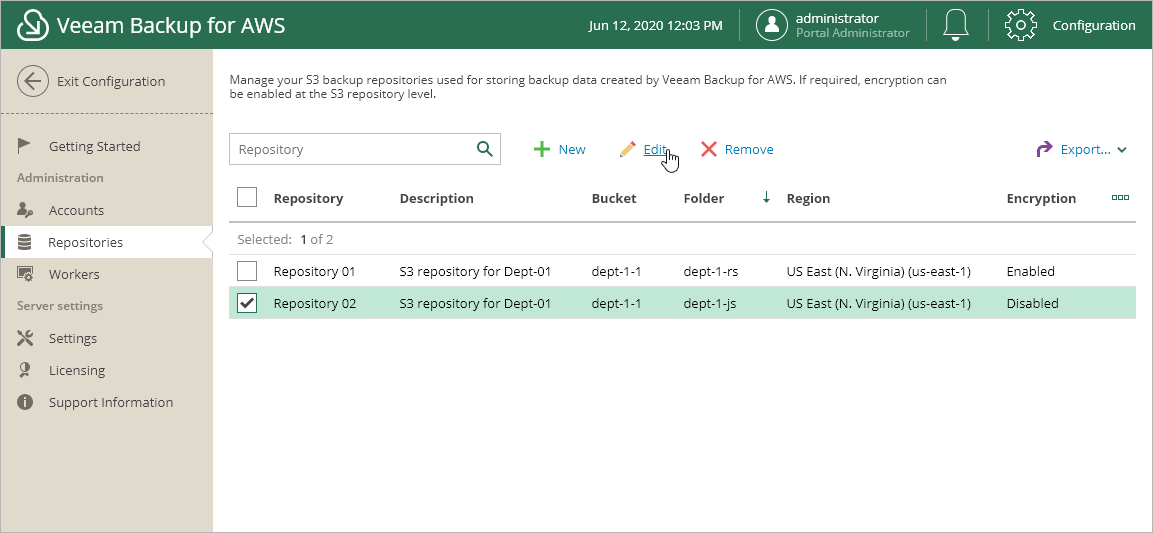1153x533 pixels.
Task: Select the Repository 02 name cell
Action: [315, 303]
